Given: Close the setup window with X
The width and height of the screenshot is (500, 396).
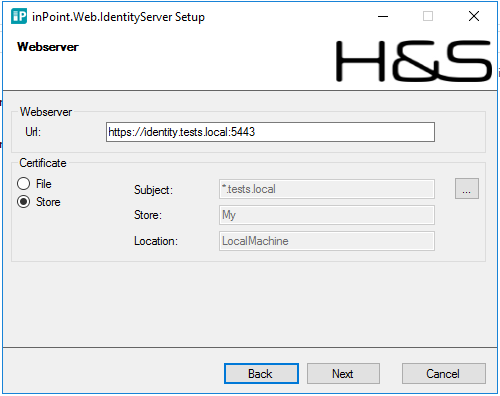Looking at the screenshot, I should point(474,16).
